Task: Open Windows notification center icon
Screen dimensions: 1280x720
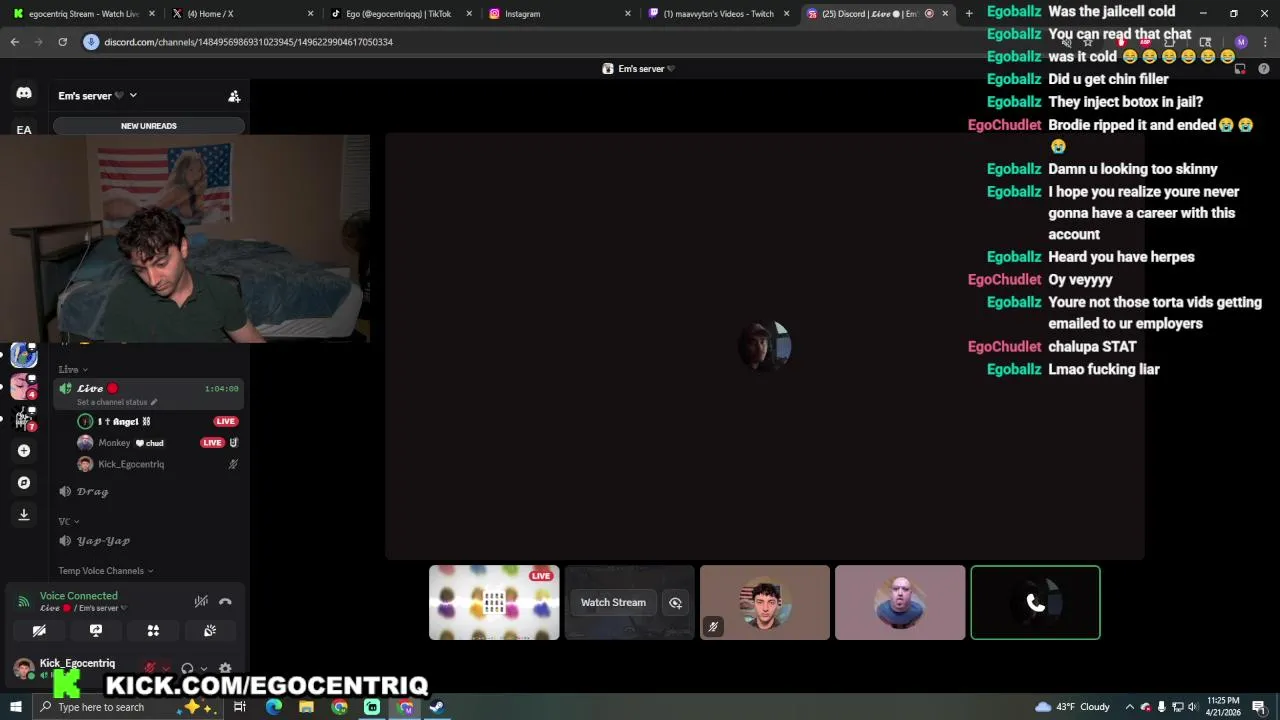Action: point(1259,707)
